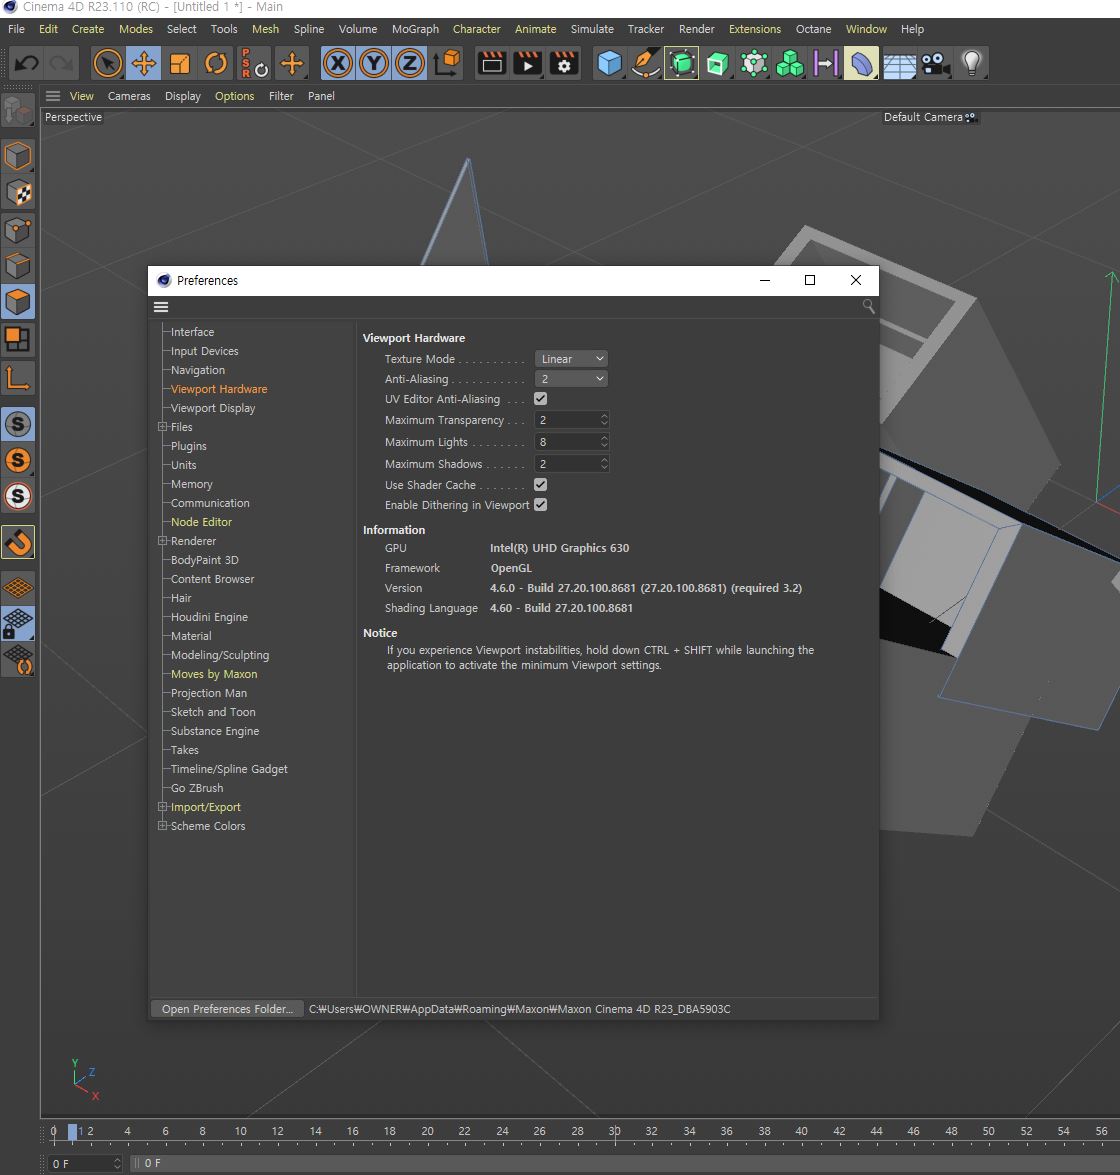The image size is (1120, 1175).
Task: Expand the Renderer tree node
Action: pyautogui.click(x=162, y=540)
